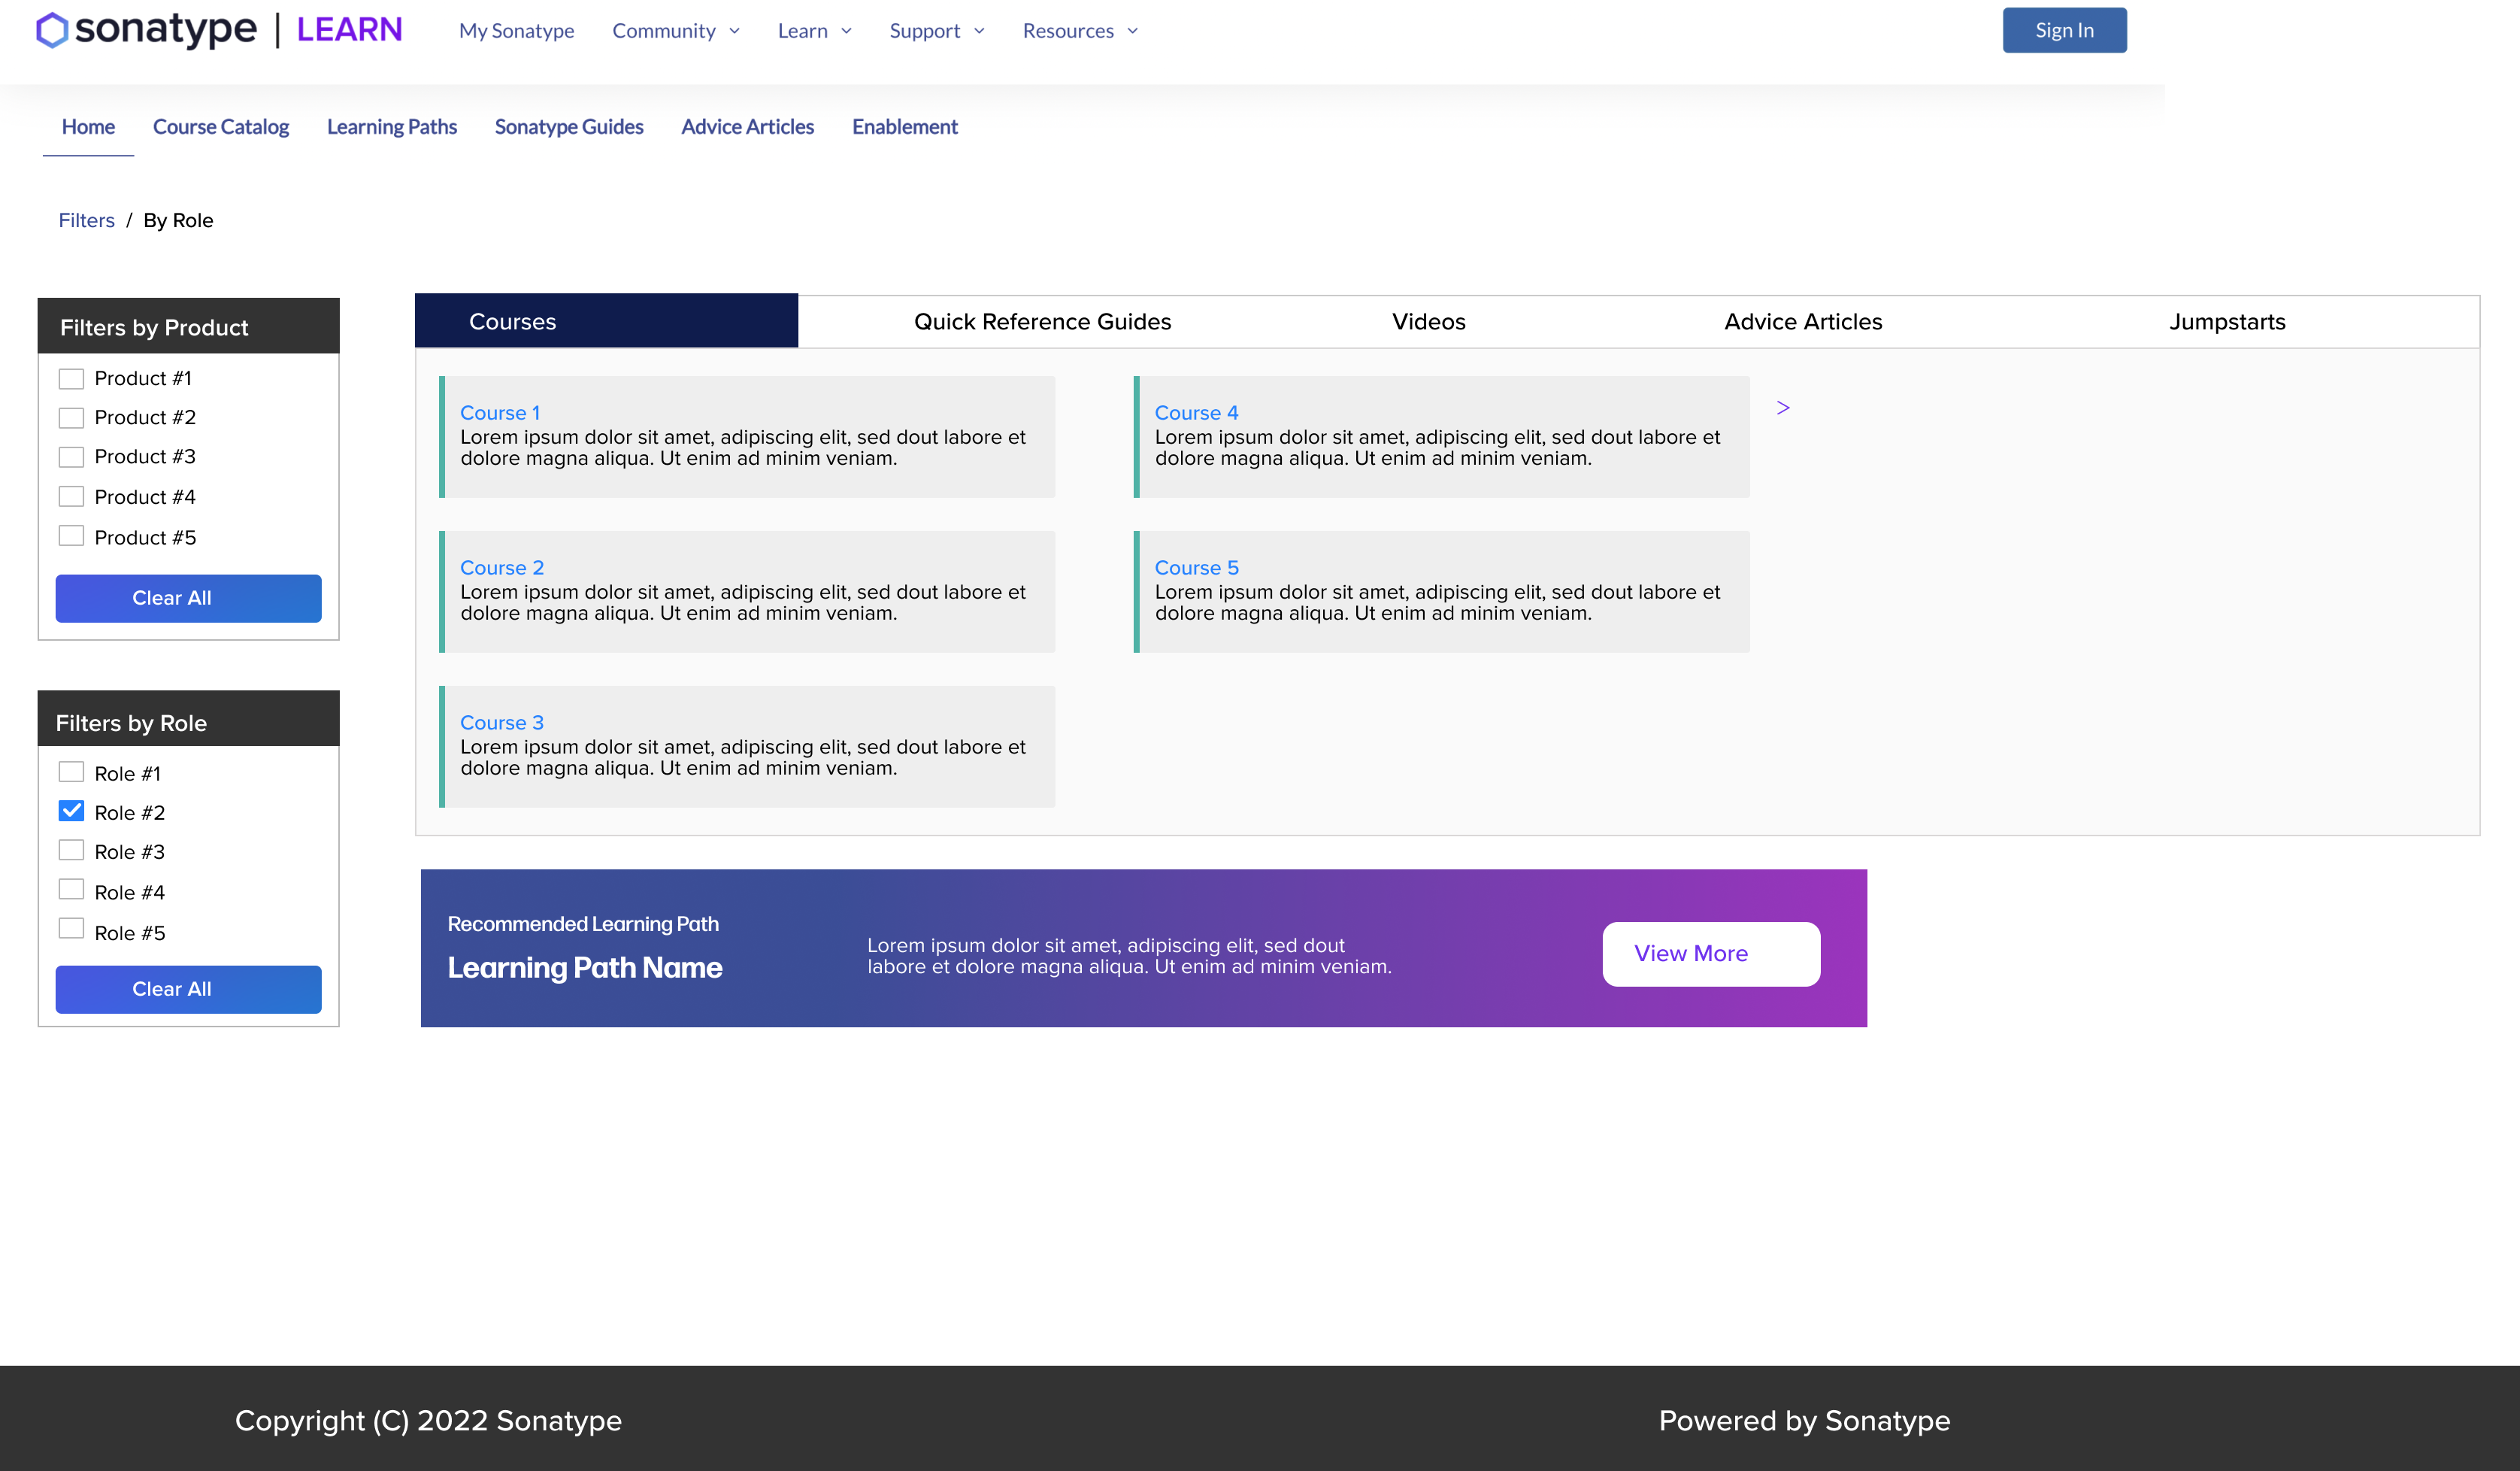Check the Product #1 checkbox
This screenshot has width=2520, height=1471.
(x=71, y=378)
